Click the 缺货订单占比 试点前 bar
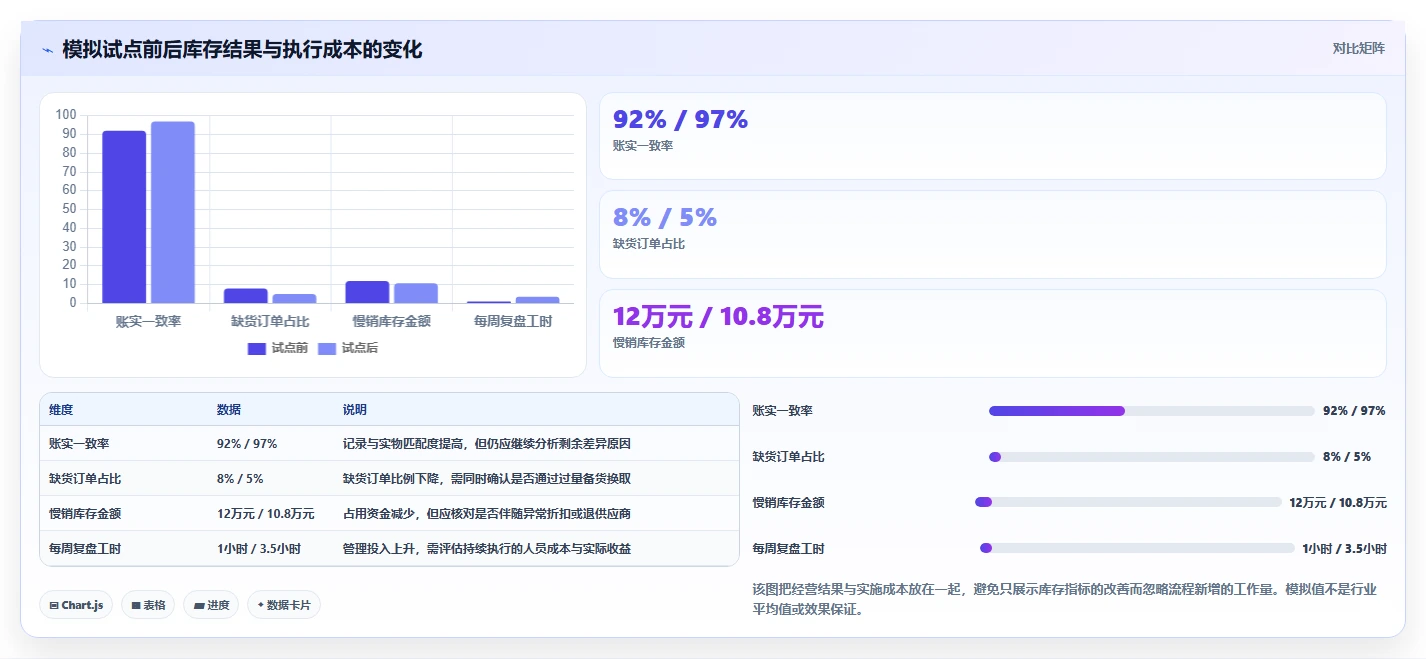The width and height of the screenshot is (1426, 659). tap(245, 296)
